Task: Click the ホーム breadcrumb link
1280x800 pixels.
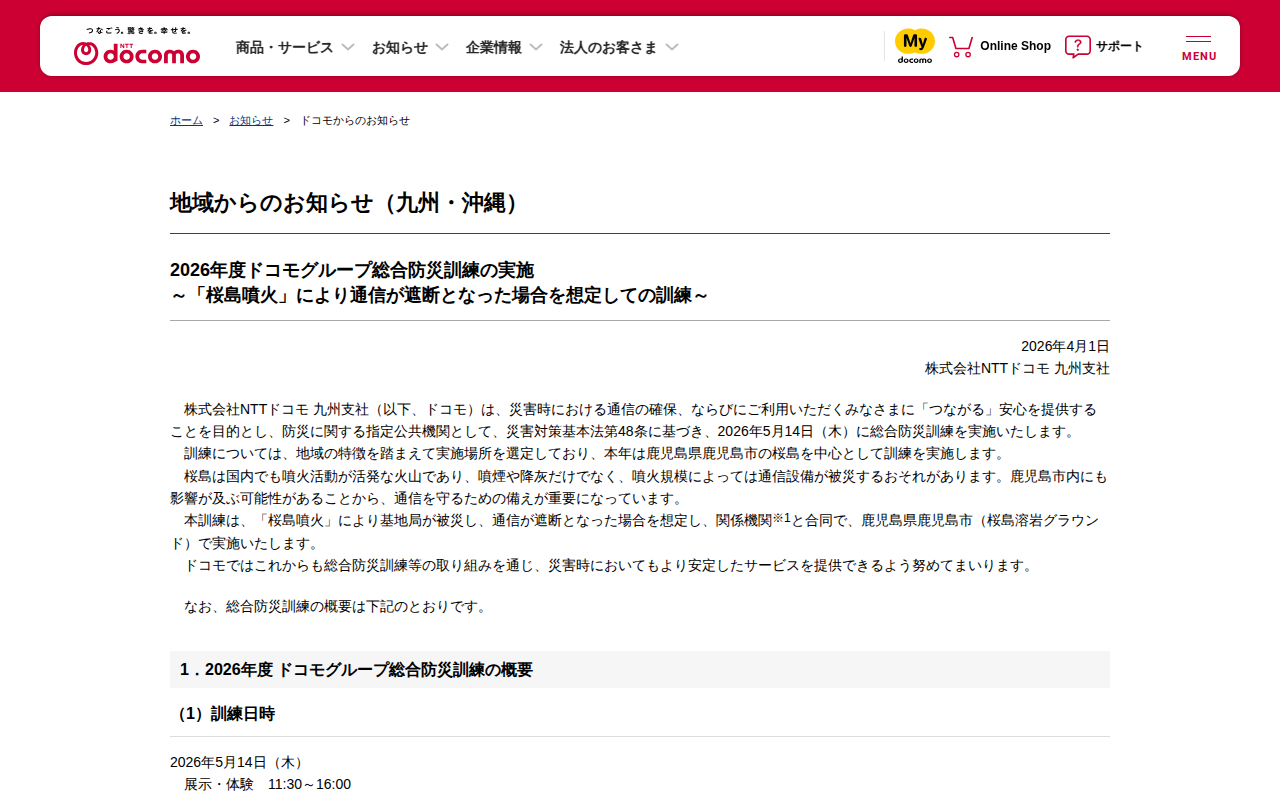Action: click(186, 121)
